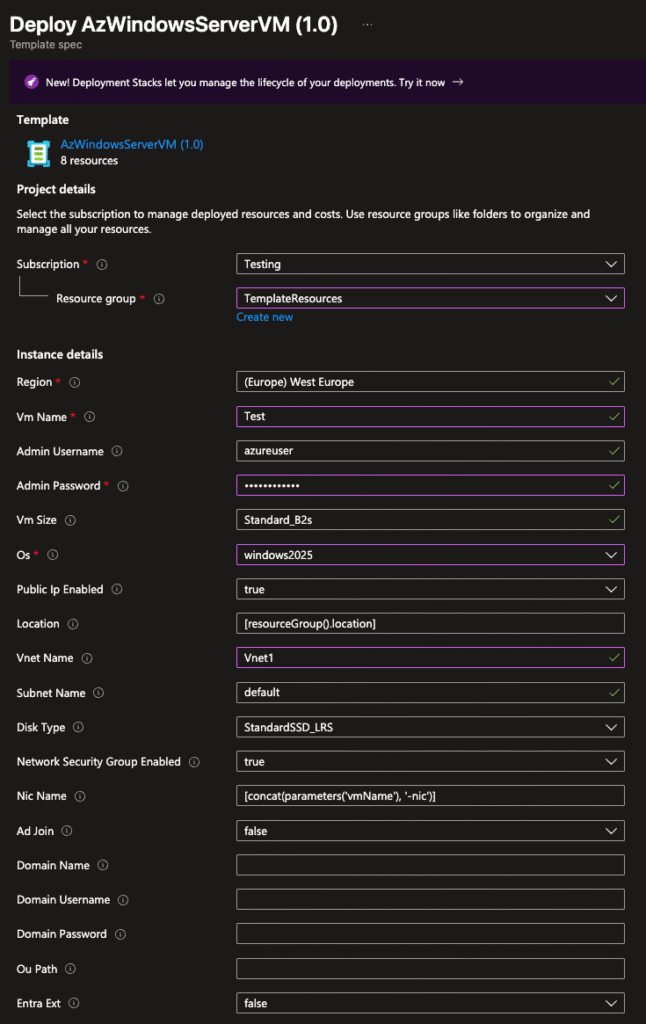Click the info icon beside Ou Path
This screenshot has width=646, height=1024.
71,969
